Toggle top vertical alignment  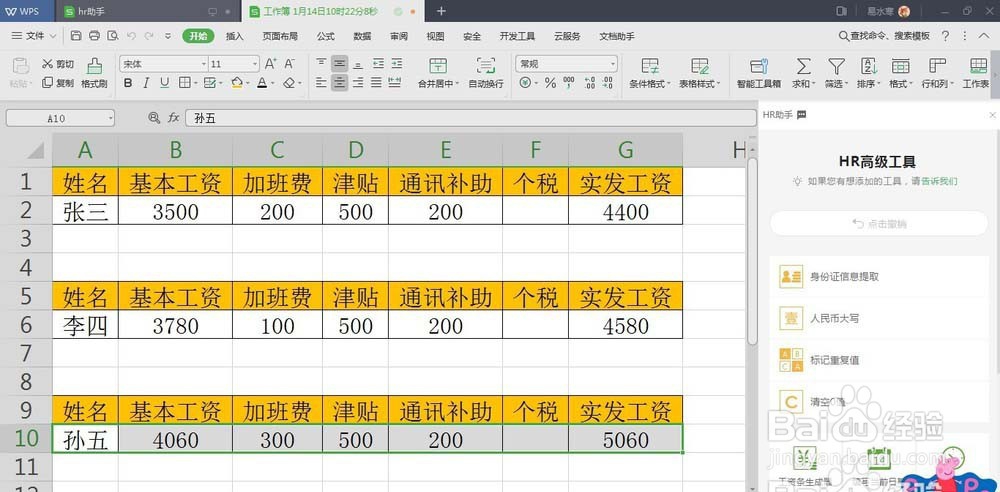coord(321,63)
